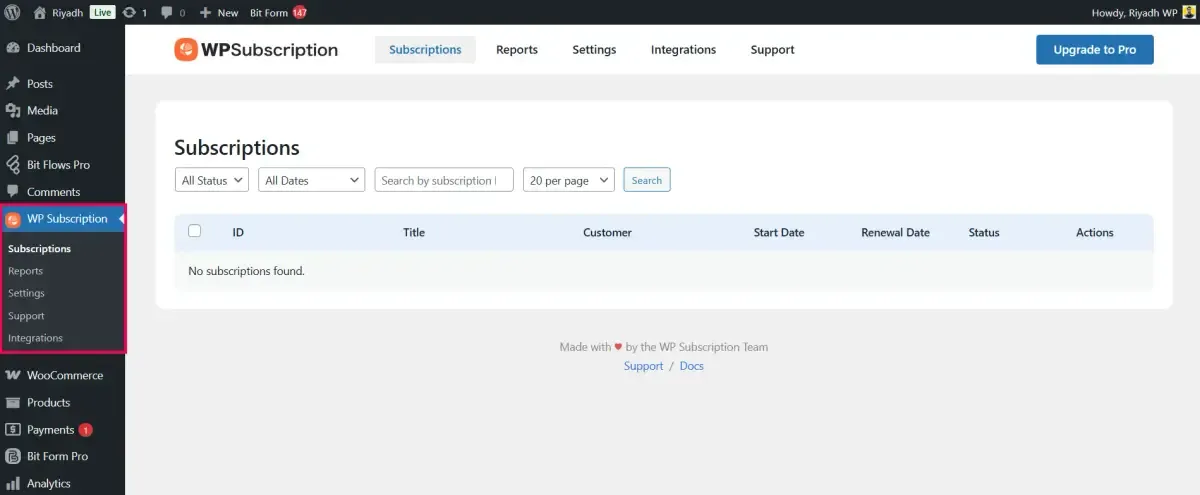The height and width of the screenshot is (495, 1200).
Task: Click the WordPress logo icon in admin bar
Action: 13,12
